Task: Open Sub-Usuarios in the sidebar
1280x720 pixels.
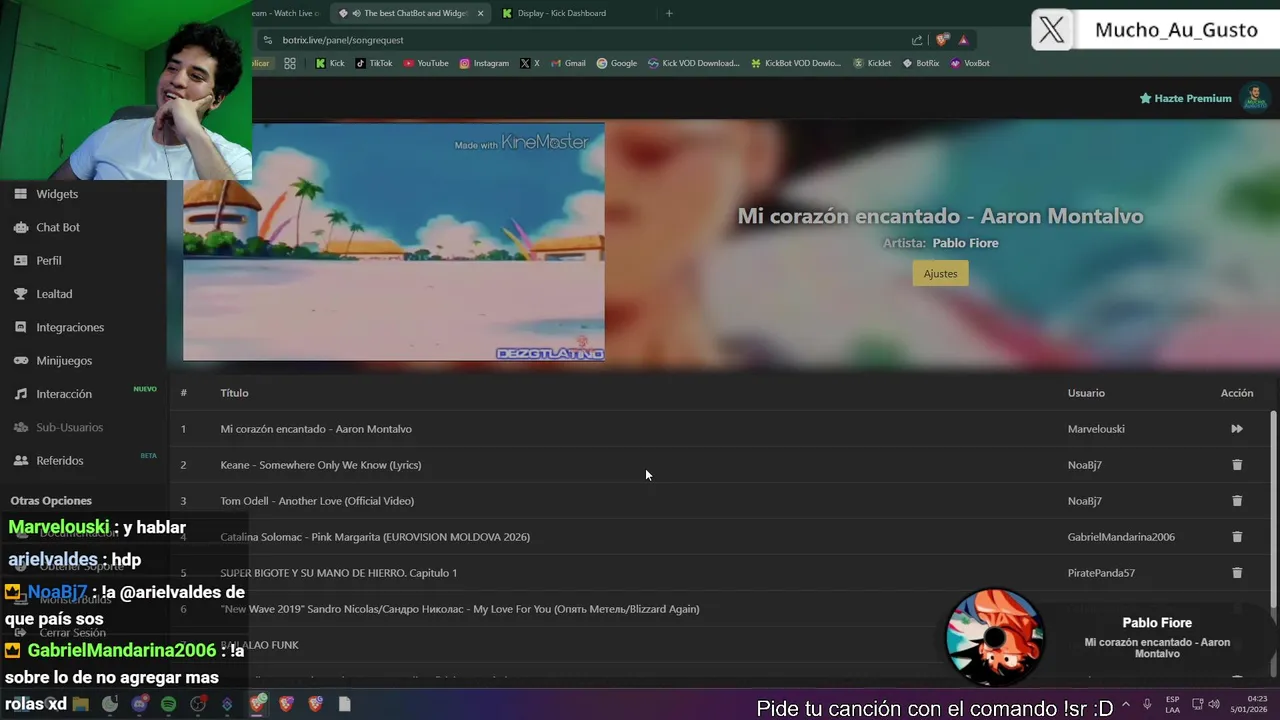Action: pos(70,427)
